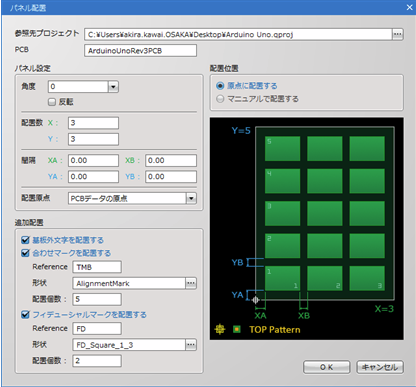Click the green TOP Pattern square icon

pyautogui.click(x=237, y=329)
